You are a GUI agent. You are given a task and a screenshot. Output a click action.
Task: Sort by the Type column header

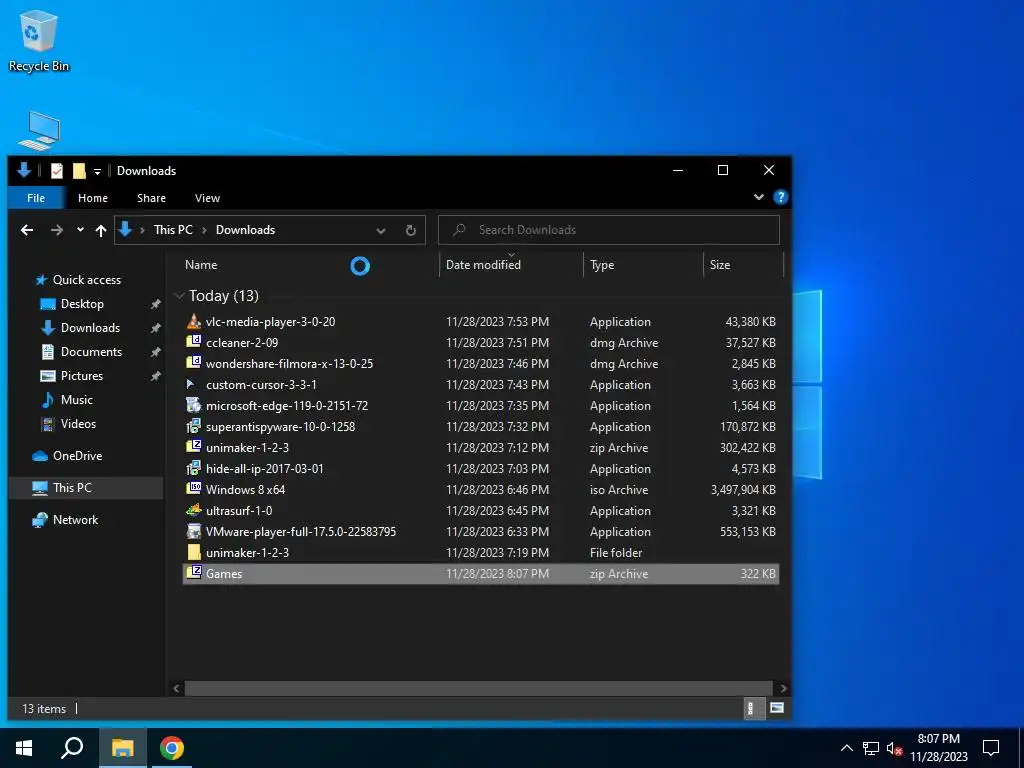point(601,264)
